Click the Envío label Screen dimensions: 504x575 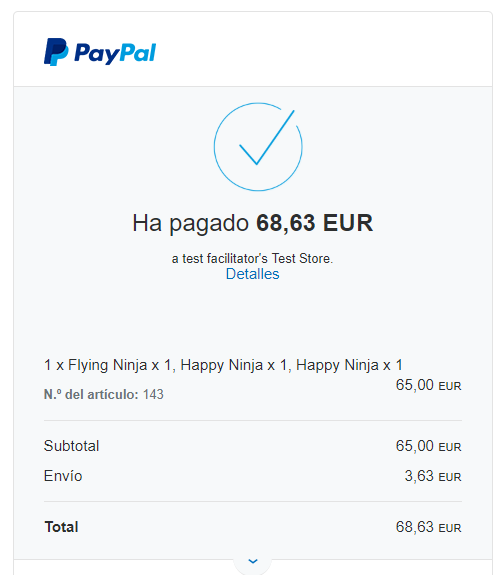63,476
